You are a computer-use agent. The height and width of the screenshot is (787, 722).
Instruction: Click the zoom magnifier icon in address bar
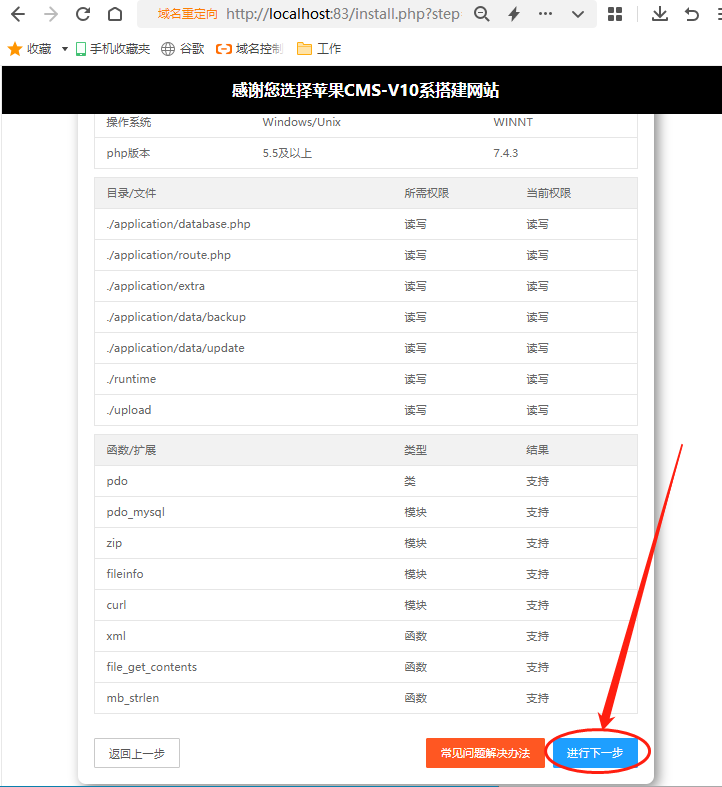coord(482,14)
